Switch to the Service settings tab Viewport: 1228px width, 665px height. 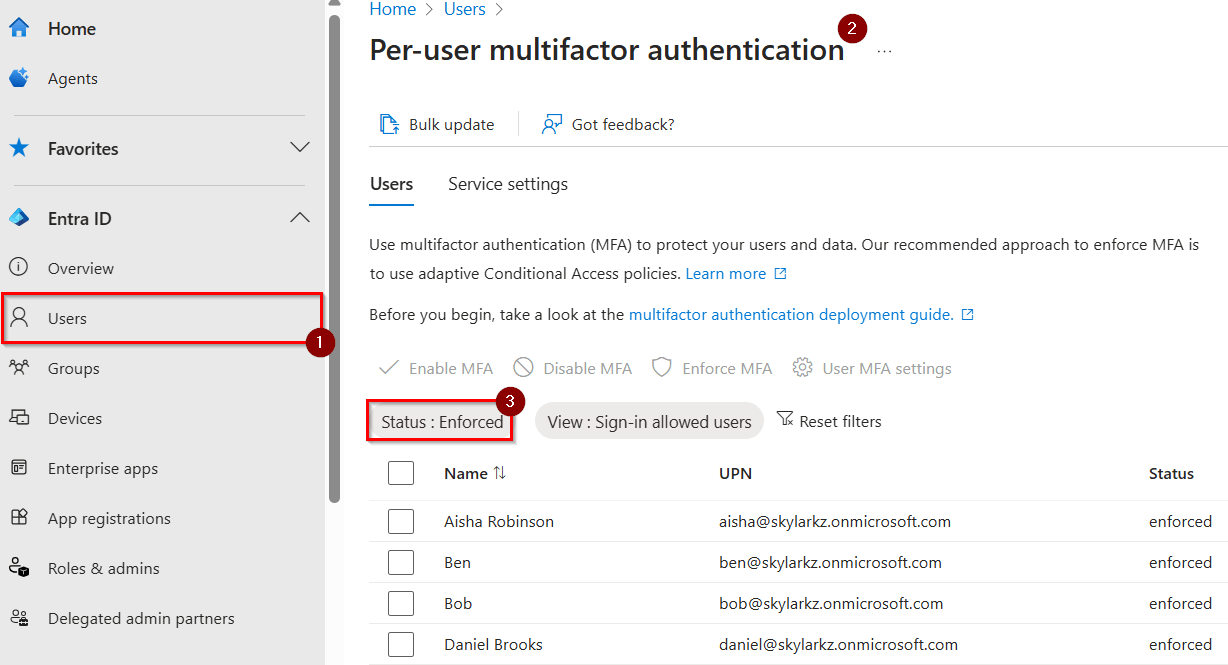point(507,184)
